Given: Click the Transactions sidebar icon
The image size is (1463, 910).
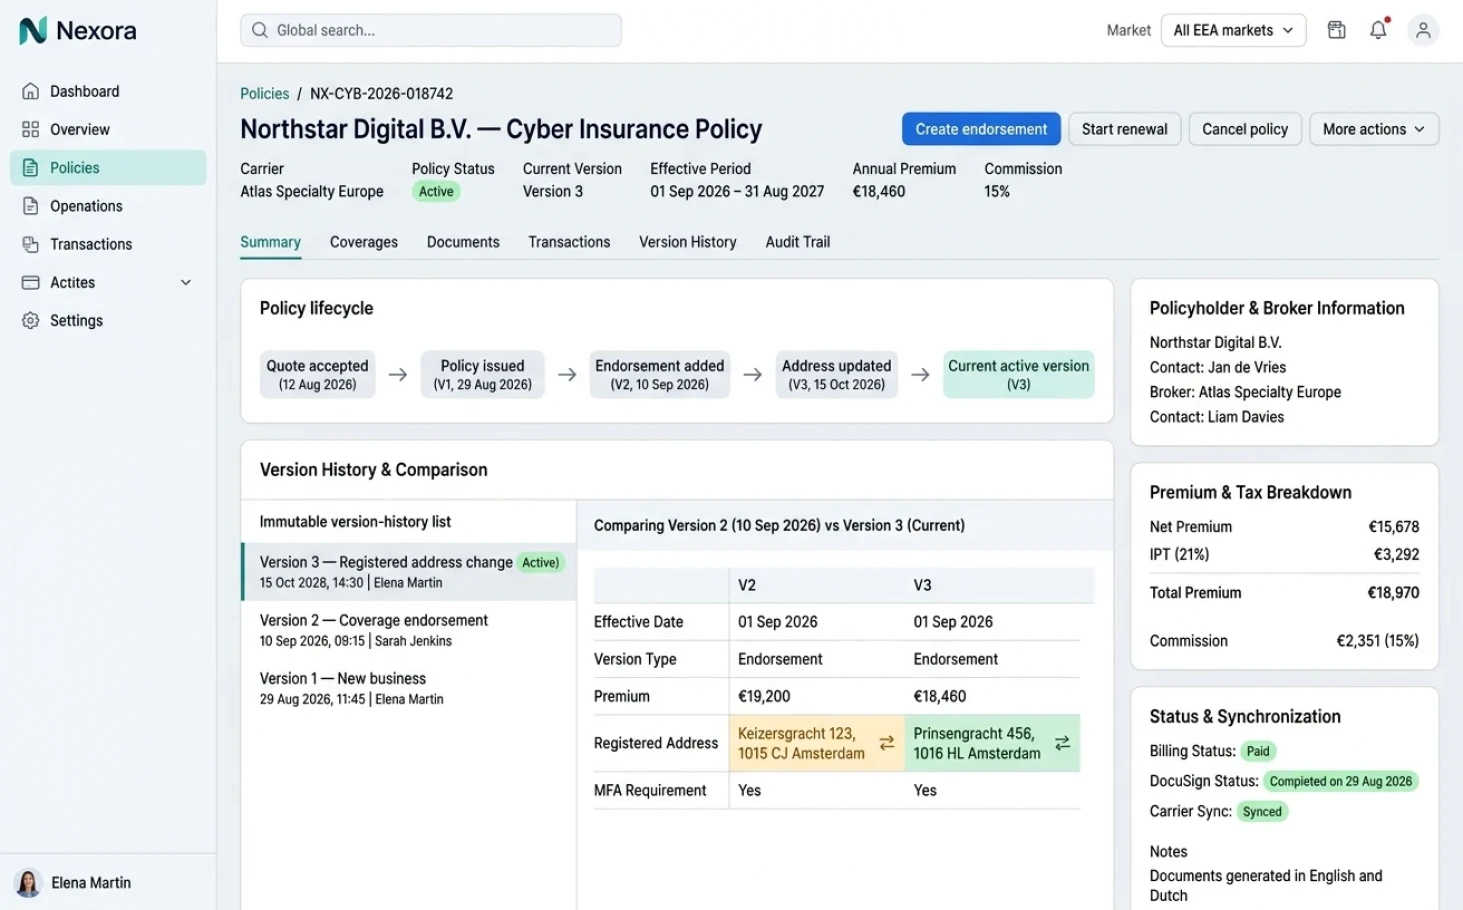Looking at the screenshot, I should click(31, 244).
